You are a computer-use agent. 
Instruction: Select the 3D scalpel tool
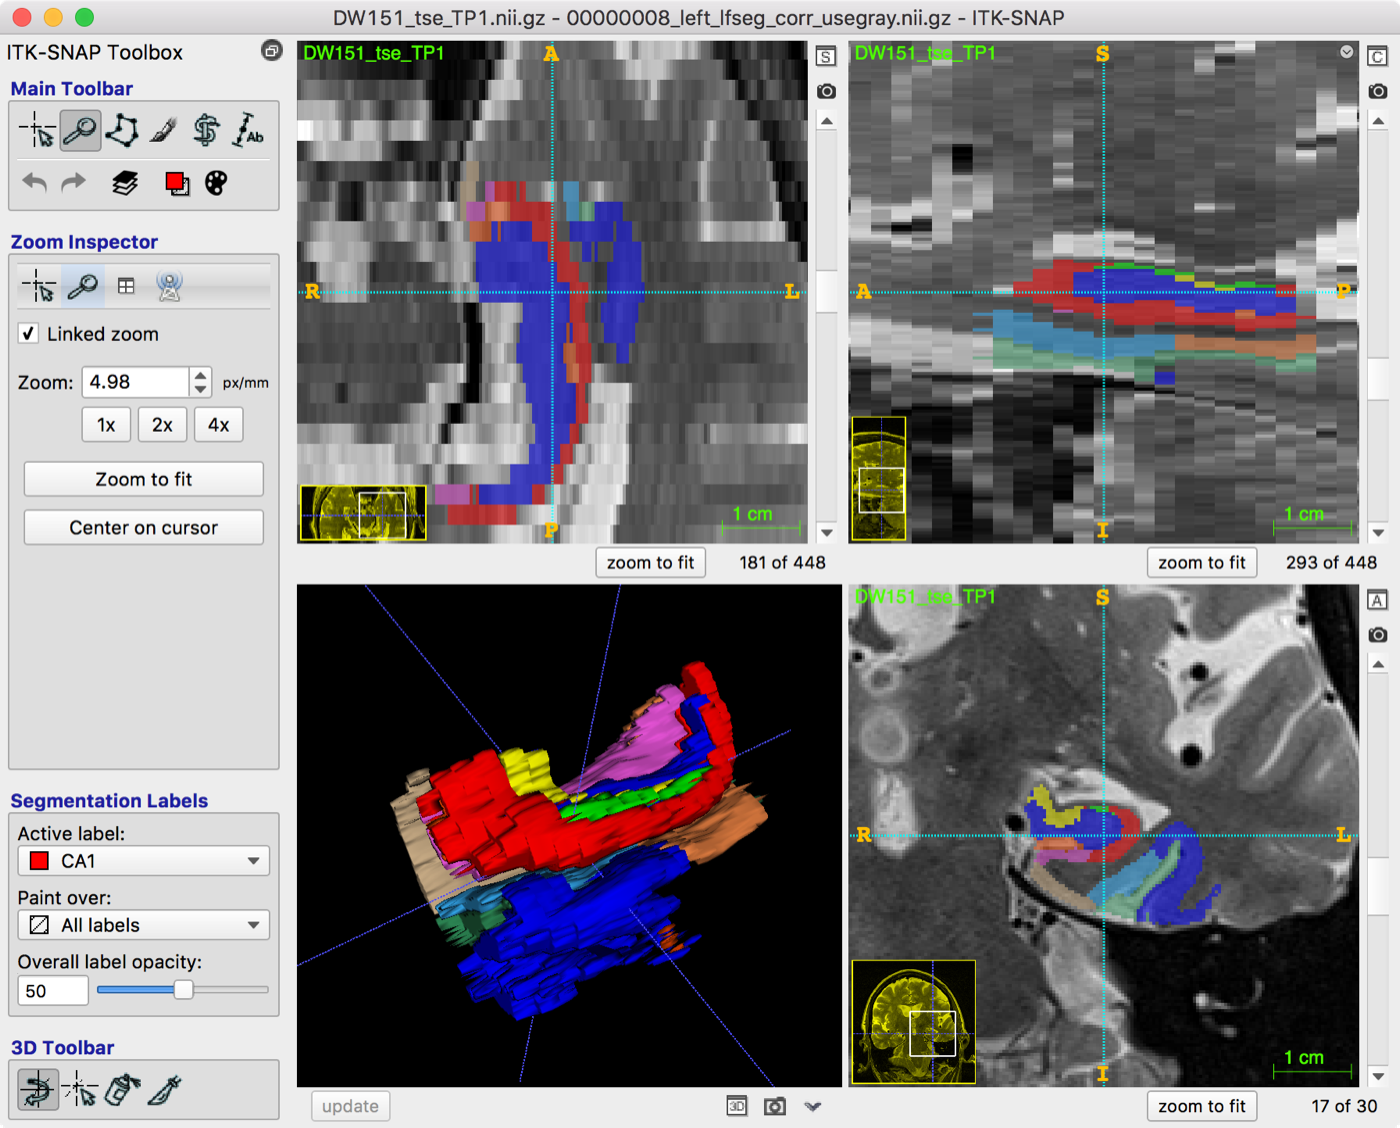coord(164,1090)
